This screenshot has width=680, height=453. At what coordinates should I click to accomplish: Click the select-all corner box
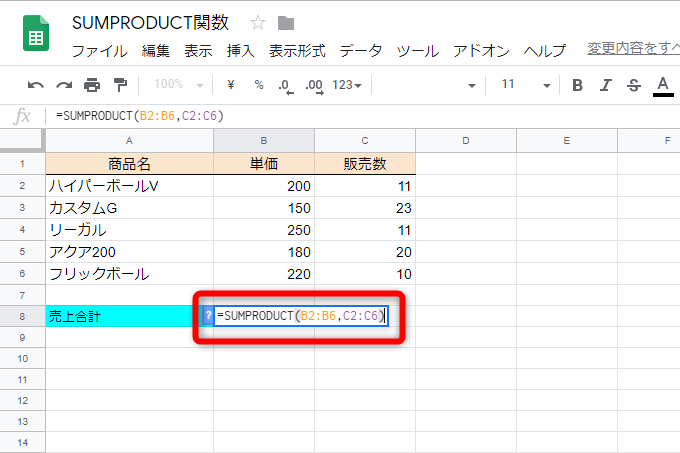tap(23, 140)
